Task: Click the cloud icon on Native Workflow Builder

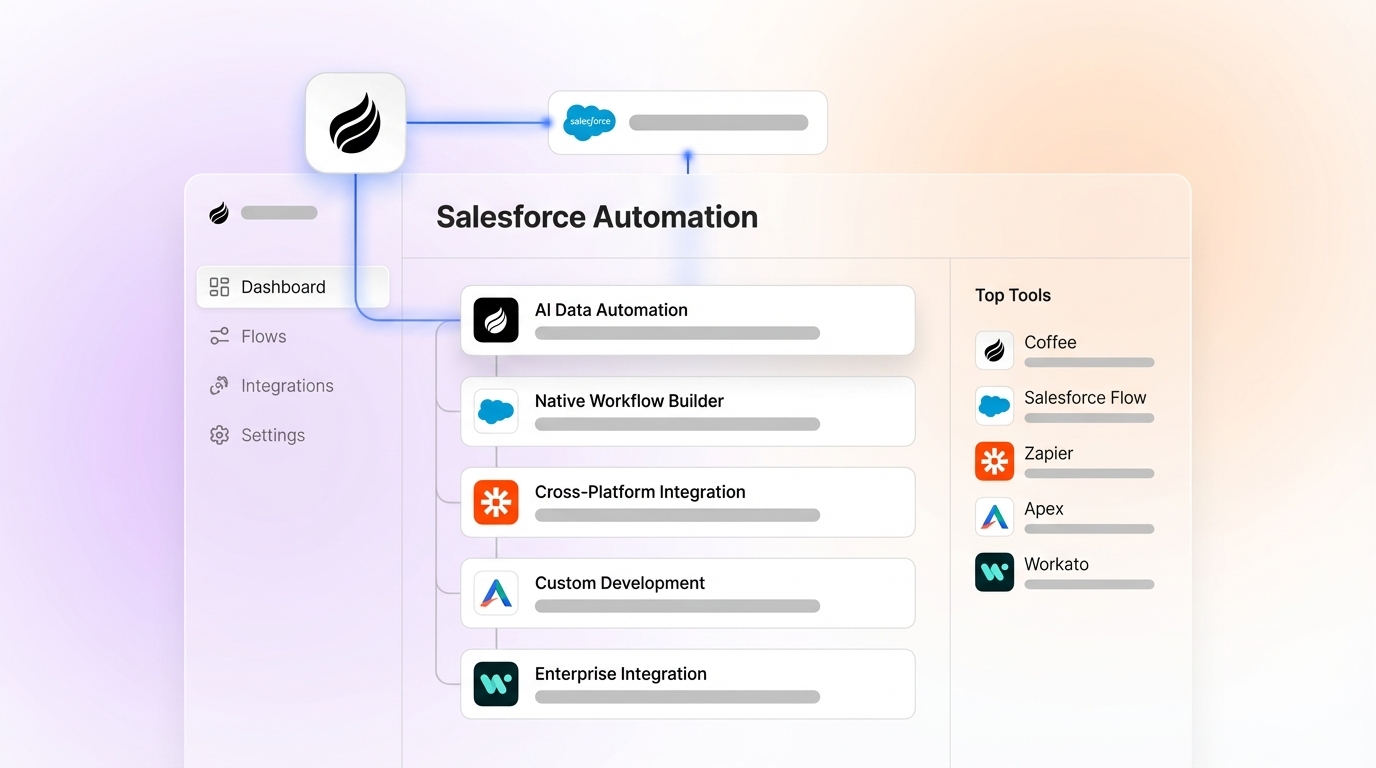Action: 496,411
